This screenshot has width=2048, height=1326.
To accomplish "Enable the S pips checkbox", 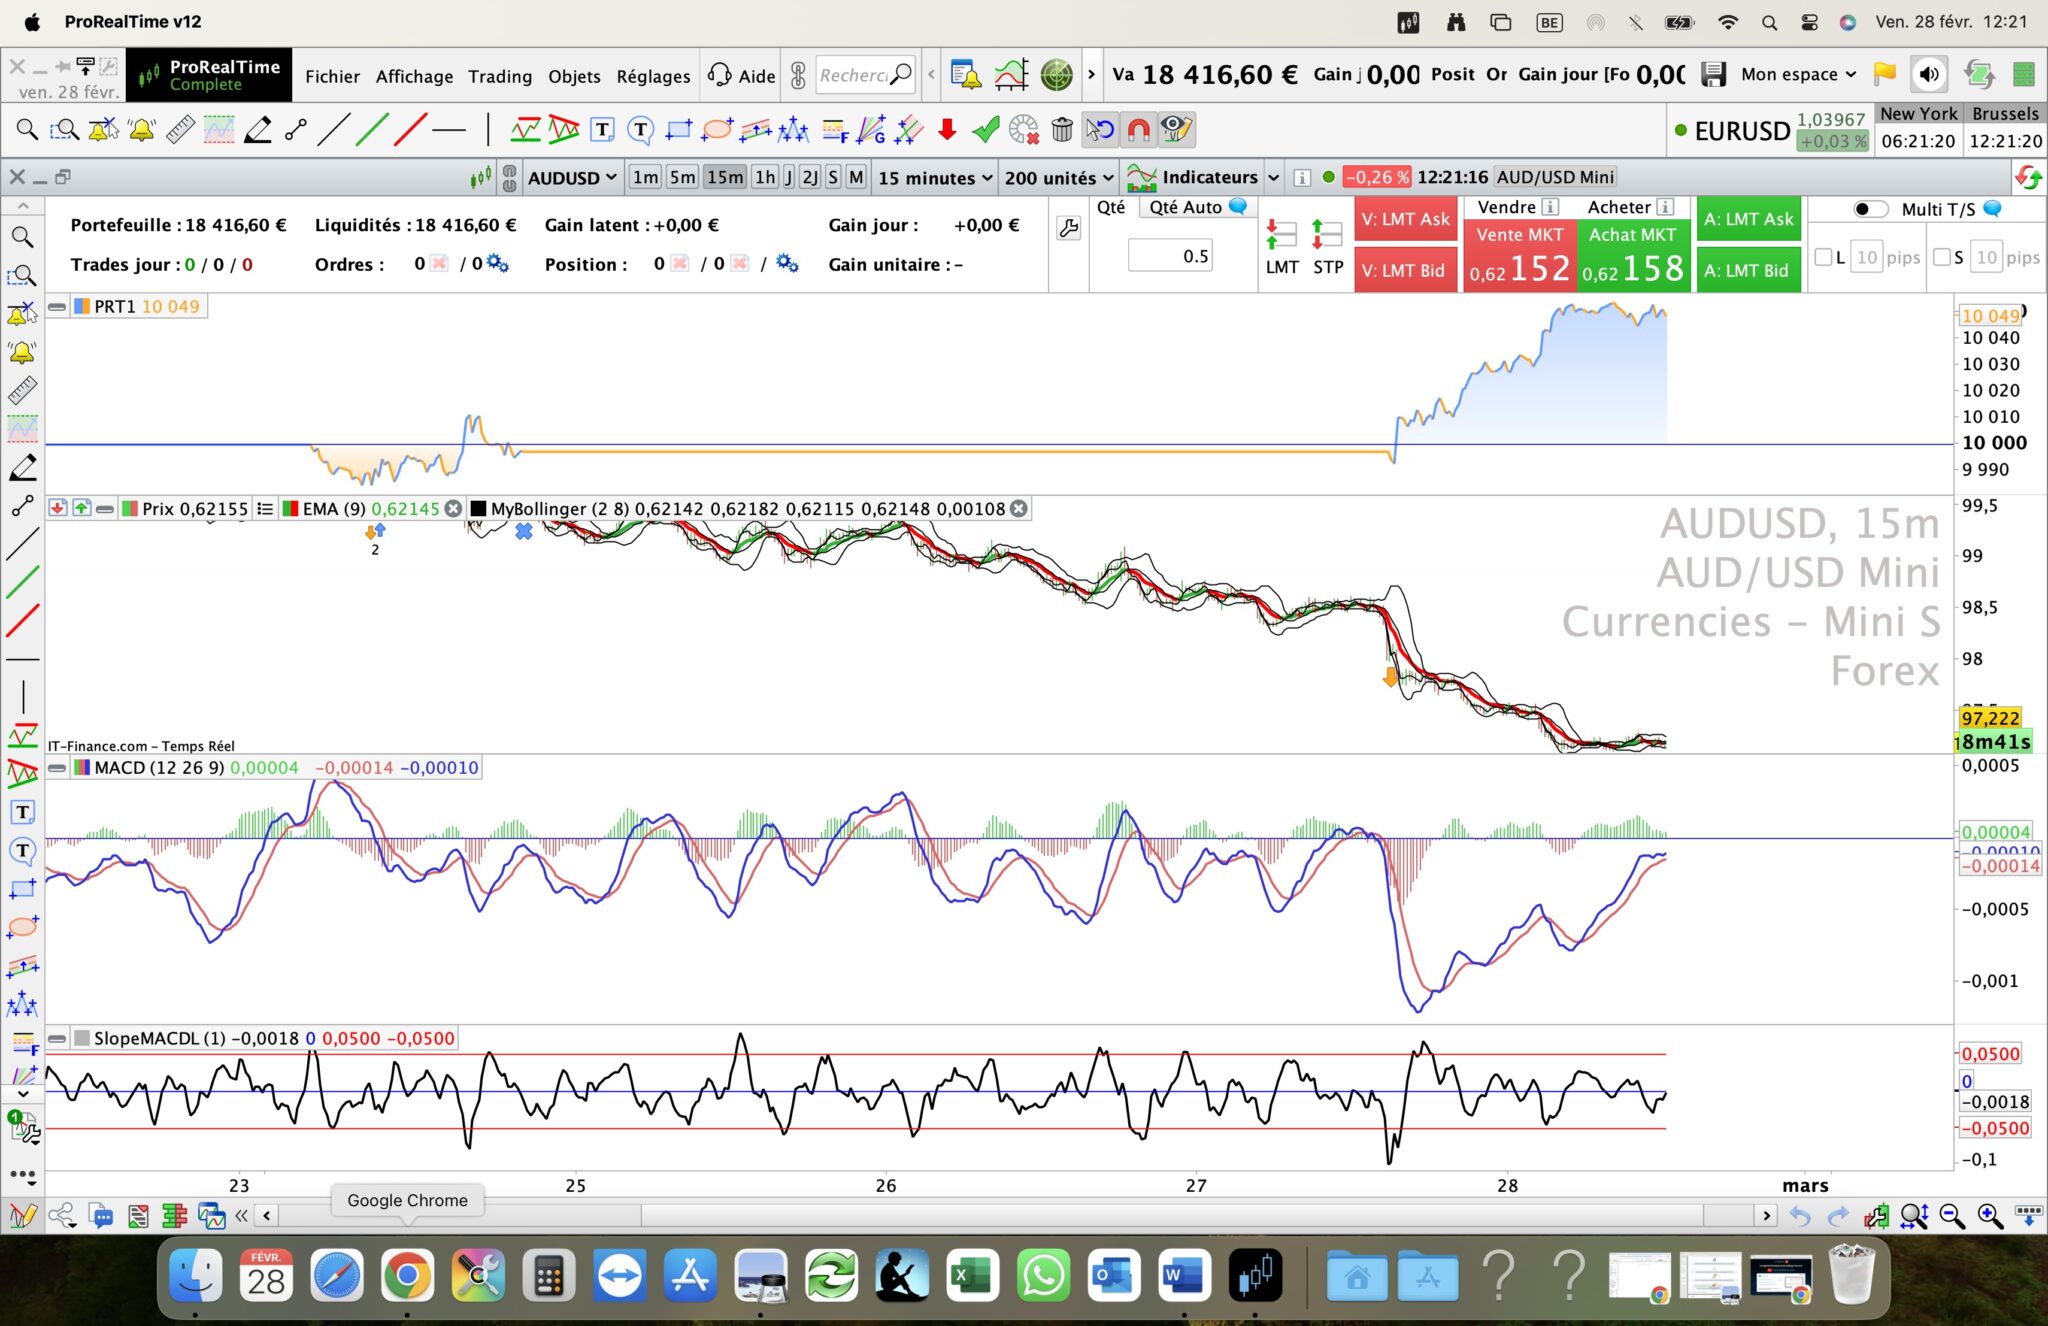I will [x=1941, y=258].
